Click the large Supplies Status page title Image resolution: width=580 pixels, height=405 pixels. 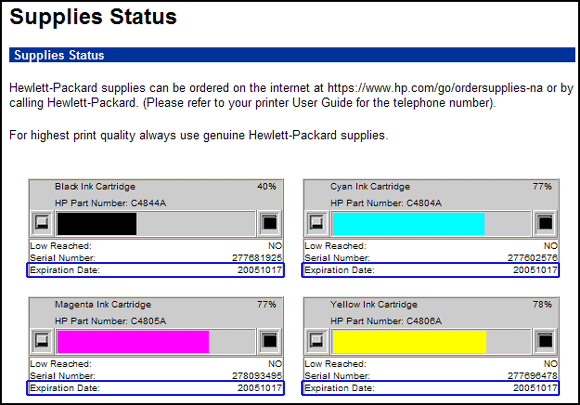93,17
